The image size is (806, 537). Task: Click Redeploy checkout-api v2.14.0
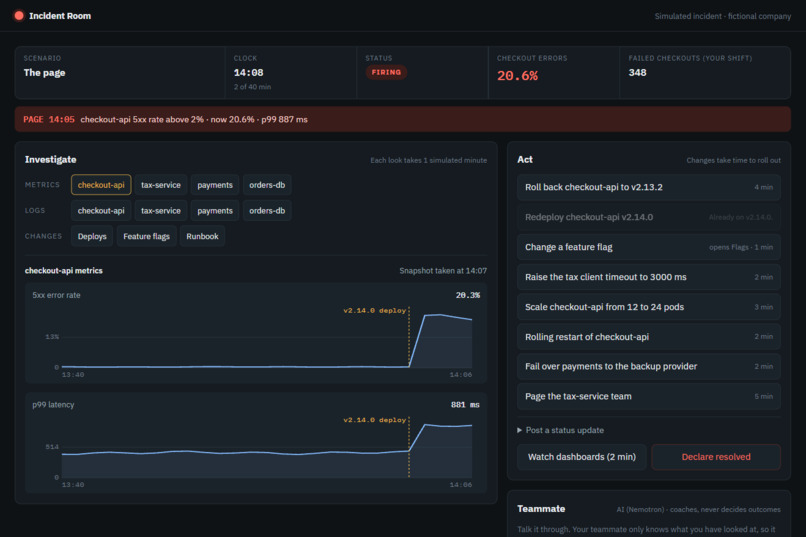coord(649,217)
